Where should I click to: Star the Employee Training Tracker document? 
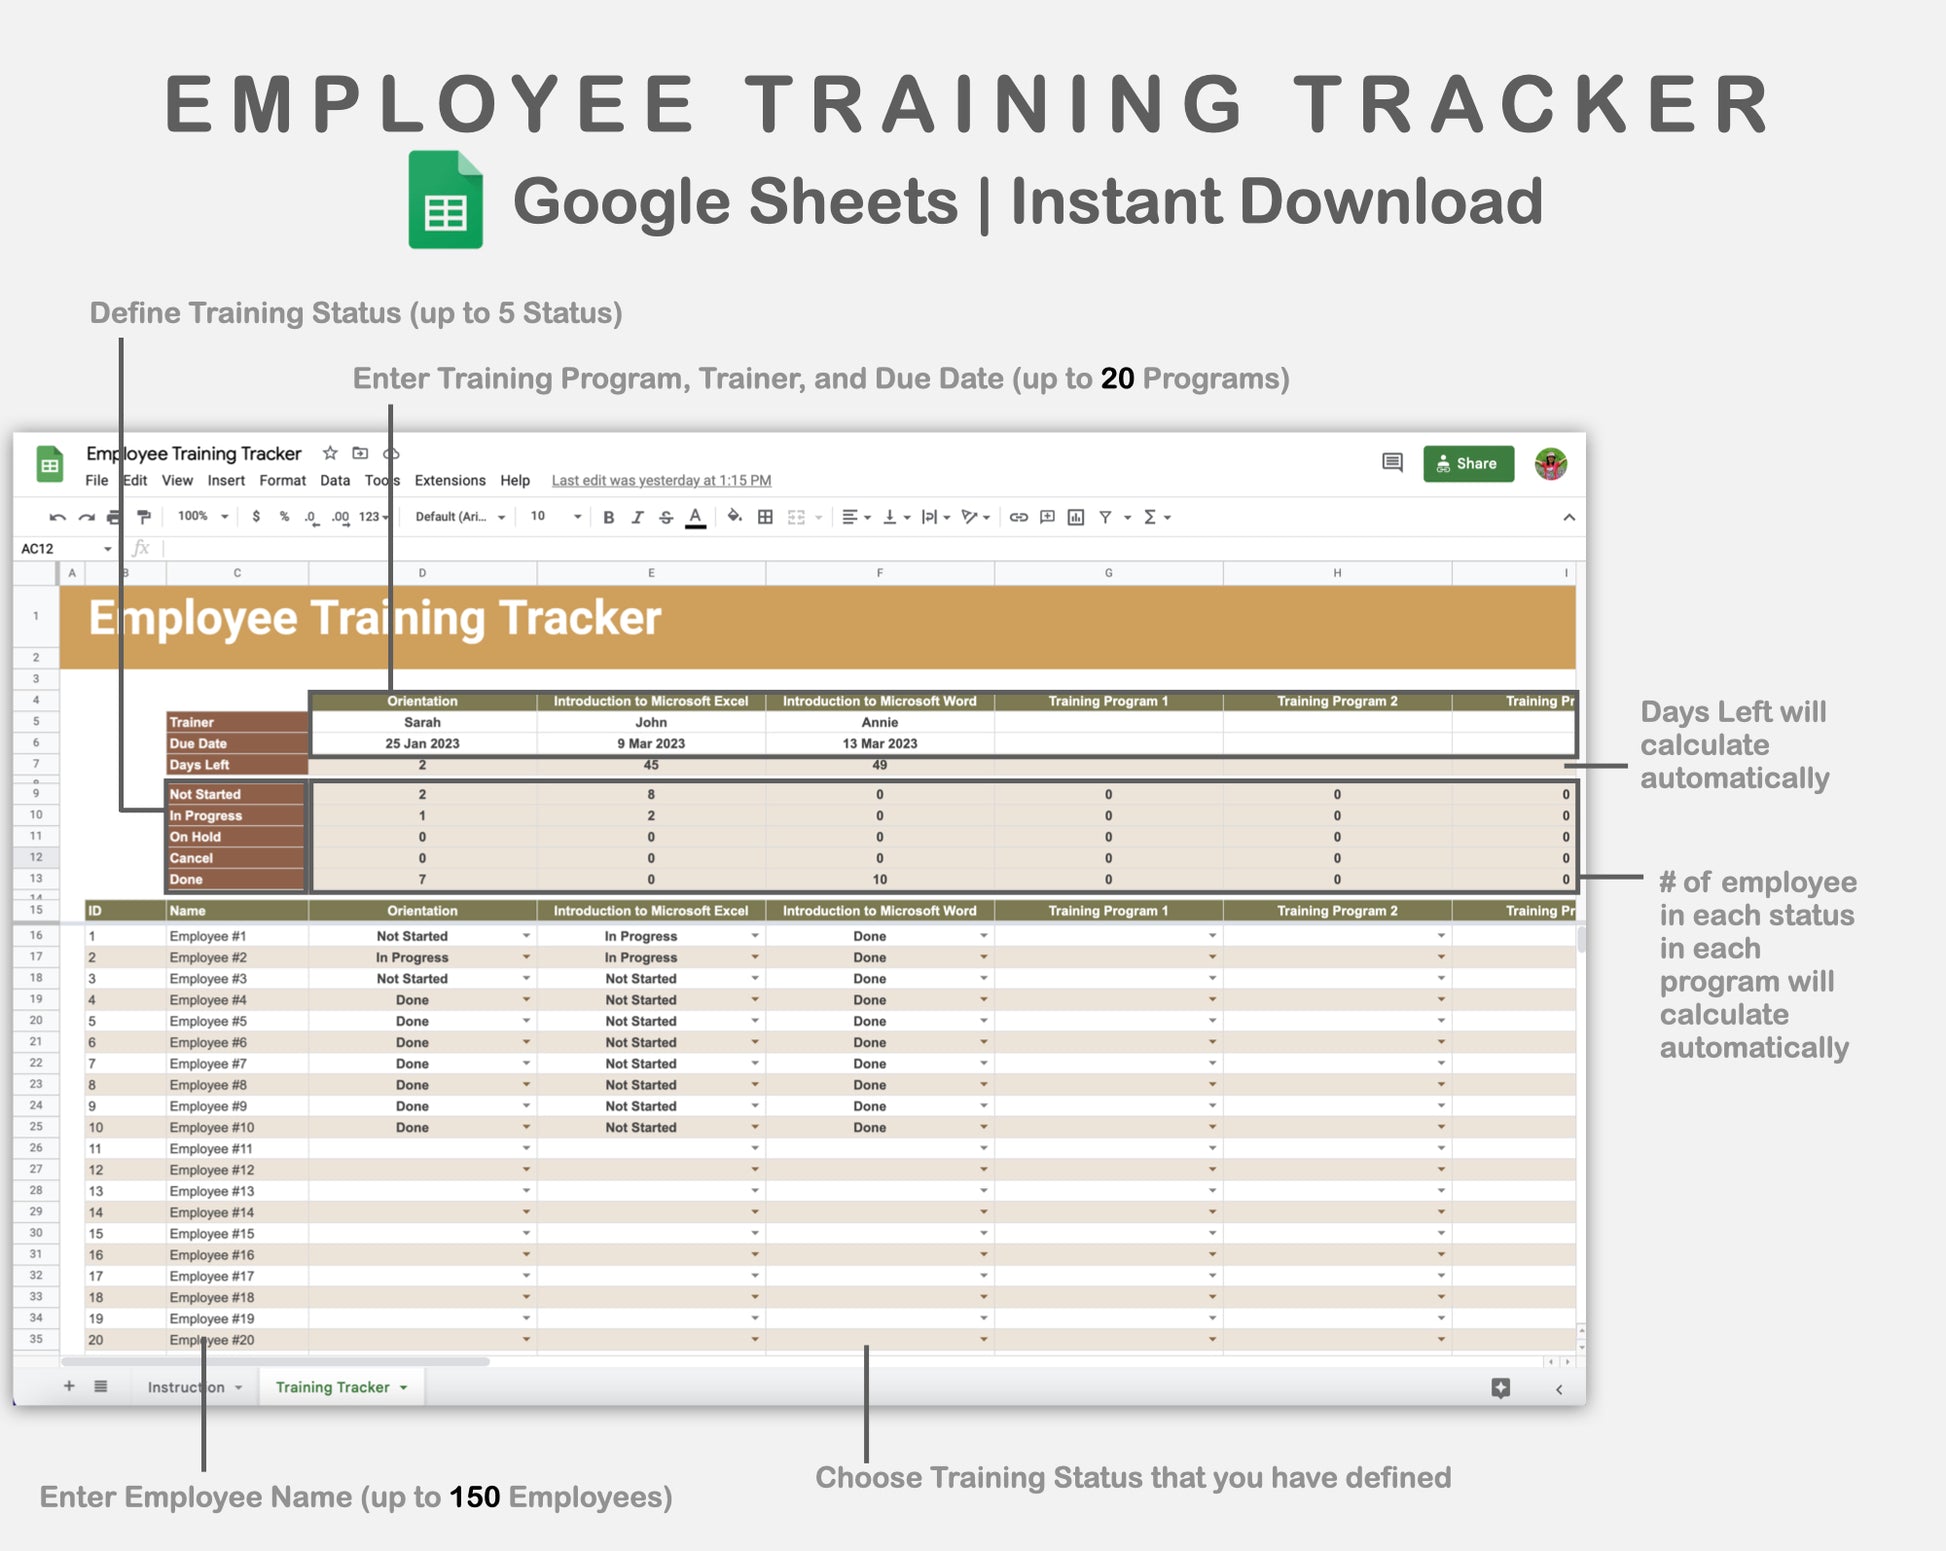point(330,453)
